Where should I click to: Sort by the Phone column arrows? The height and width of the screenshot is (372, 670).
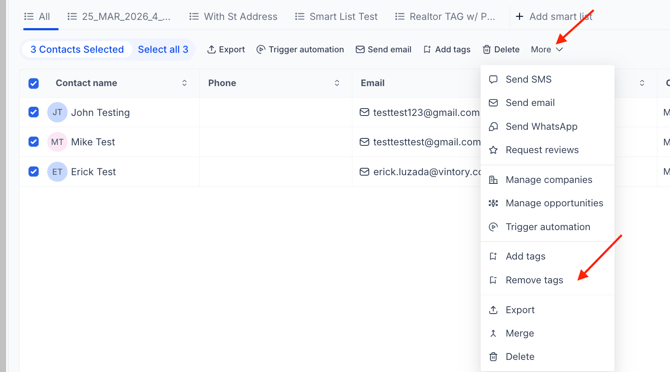337,83
